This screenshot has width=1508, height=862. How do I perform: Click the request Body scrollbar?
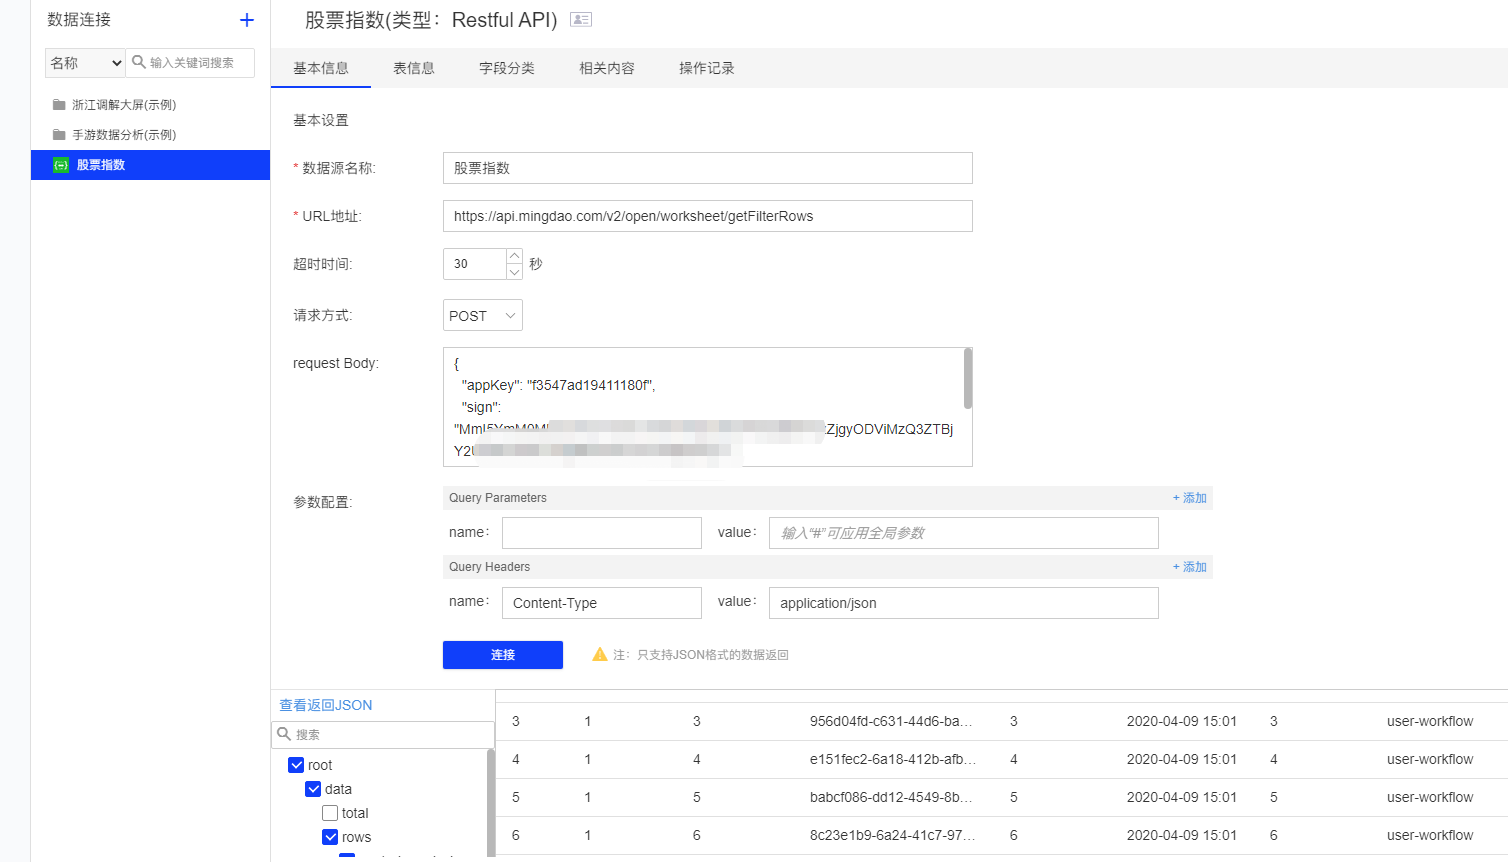tap(967, 379)
